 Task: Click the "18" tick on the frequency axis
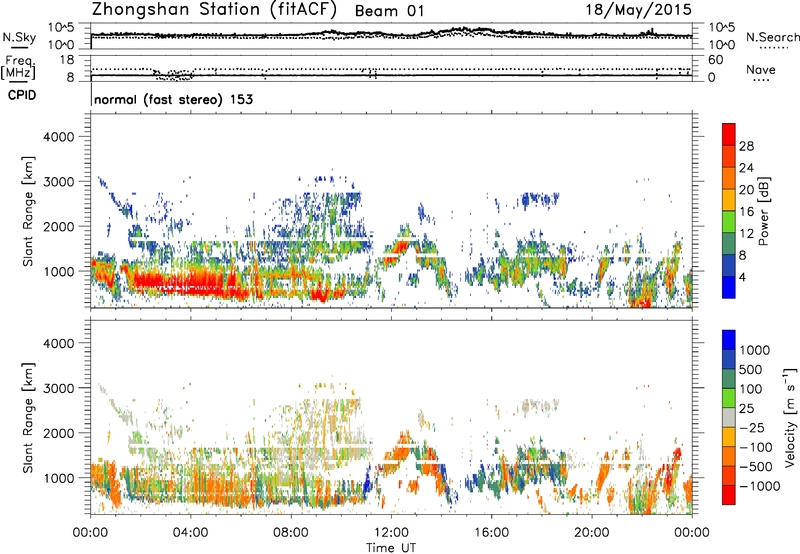67,60
